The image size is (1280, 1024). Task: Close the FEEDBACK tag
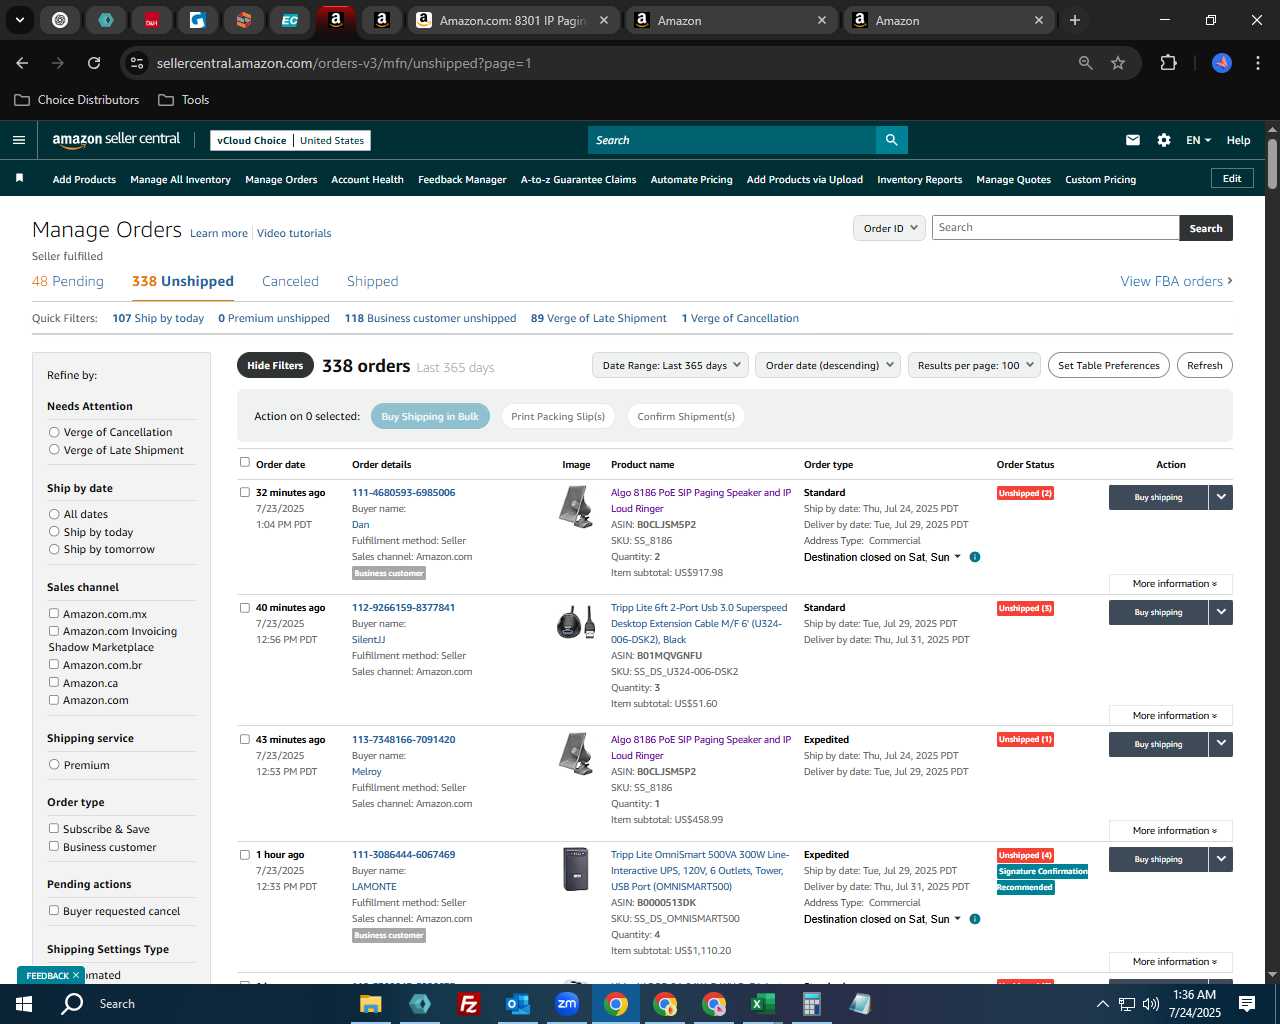click(75, 975)
